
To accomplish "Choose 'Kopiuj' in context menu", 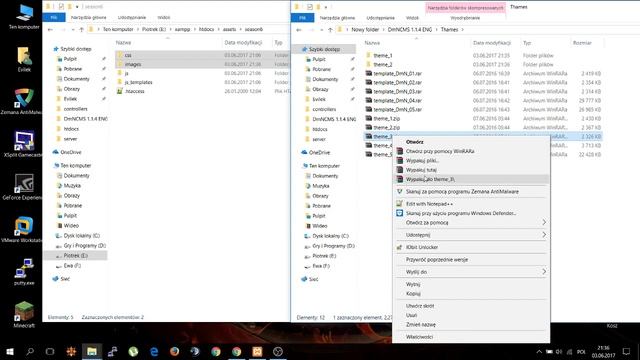I will click(471, 293).
